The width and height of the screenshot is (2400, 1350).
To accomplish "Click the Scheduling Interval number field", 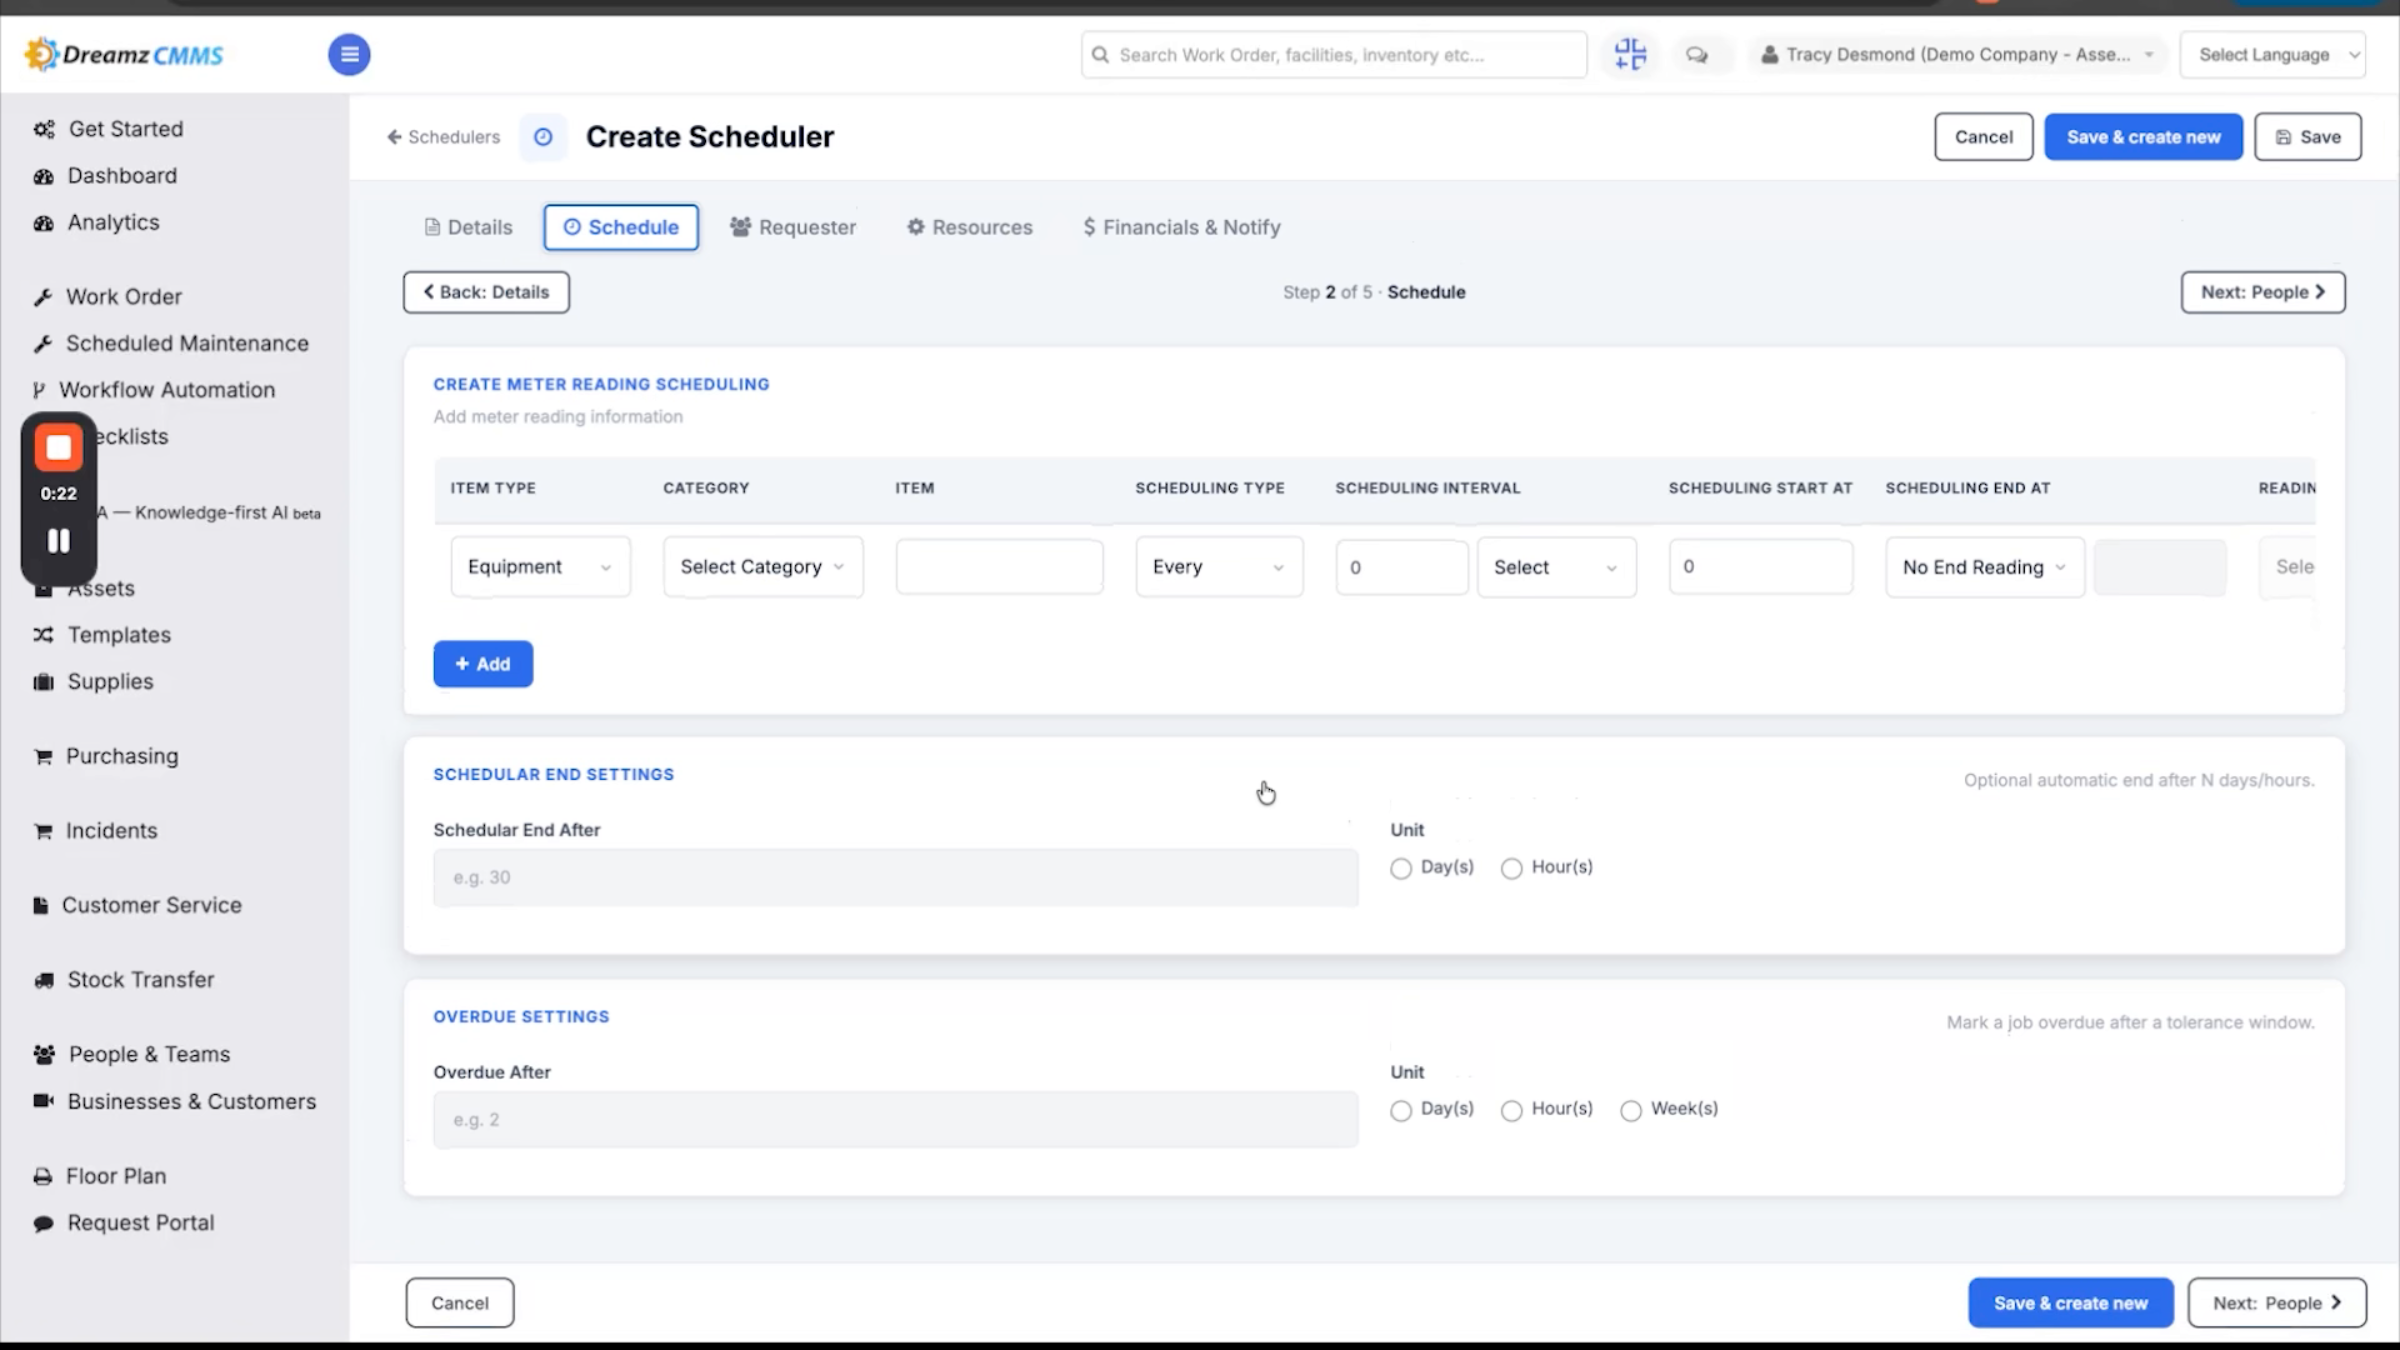I will [1402, 567].
